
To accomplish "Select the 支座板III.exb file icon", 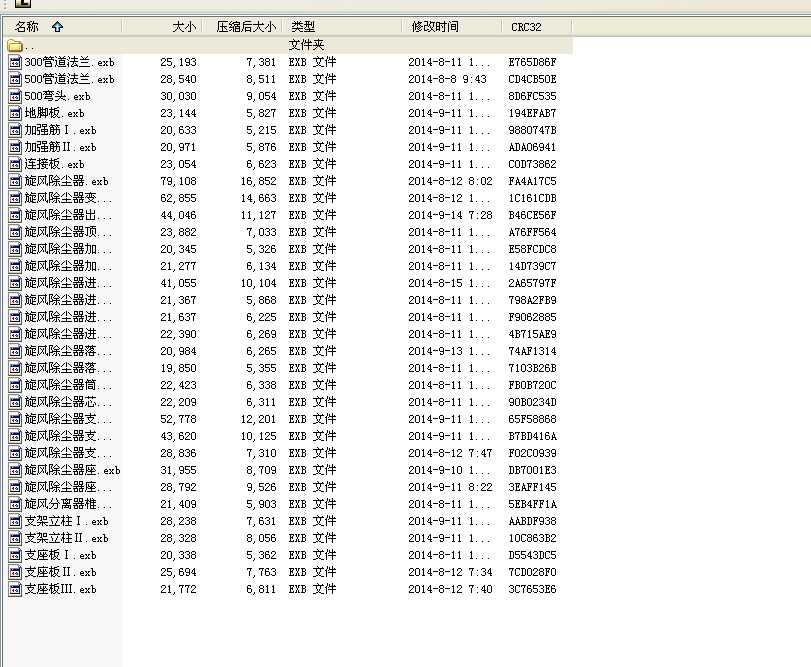I will tap(16, 589).
